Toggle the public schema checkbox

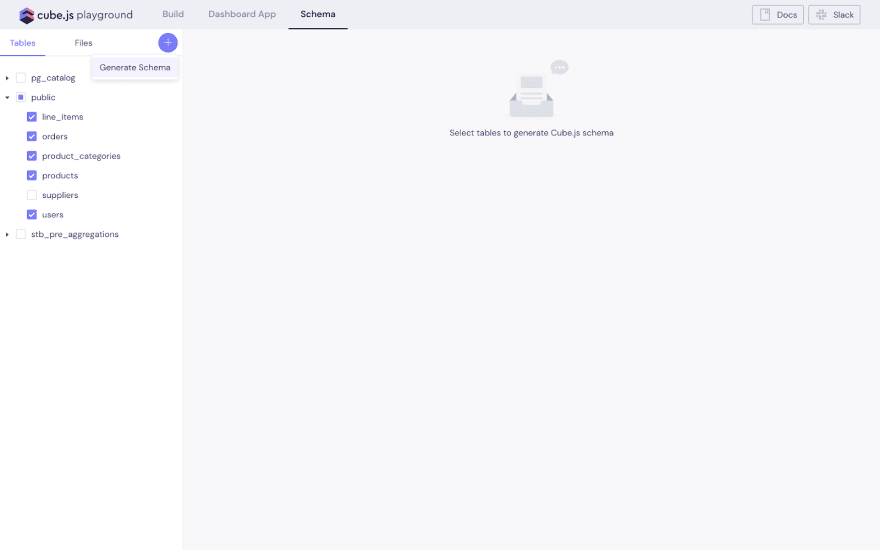click(21, 97)
